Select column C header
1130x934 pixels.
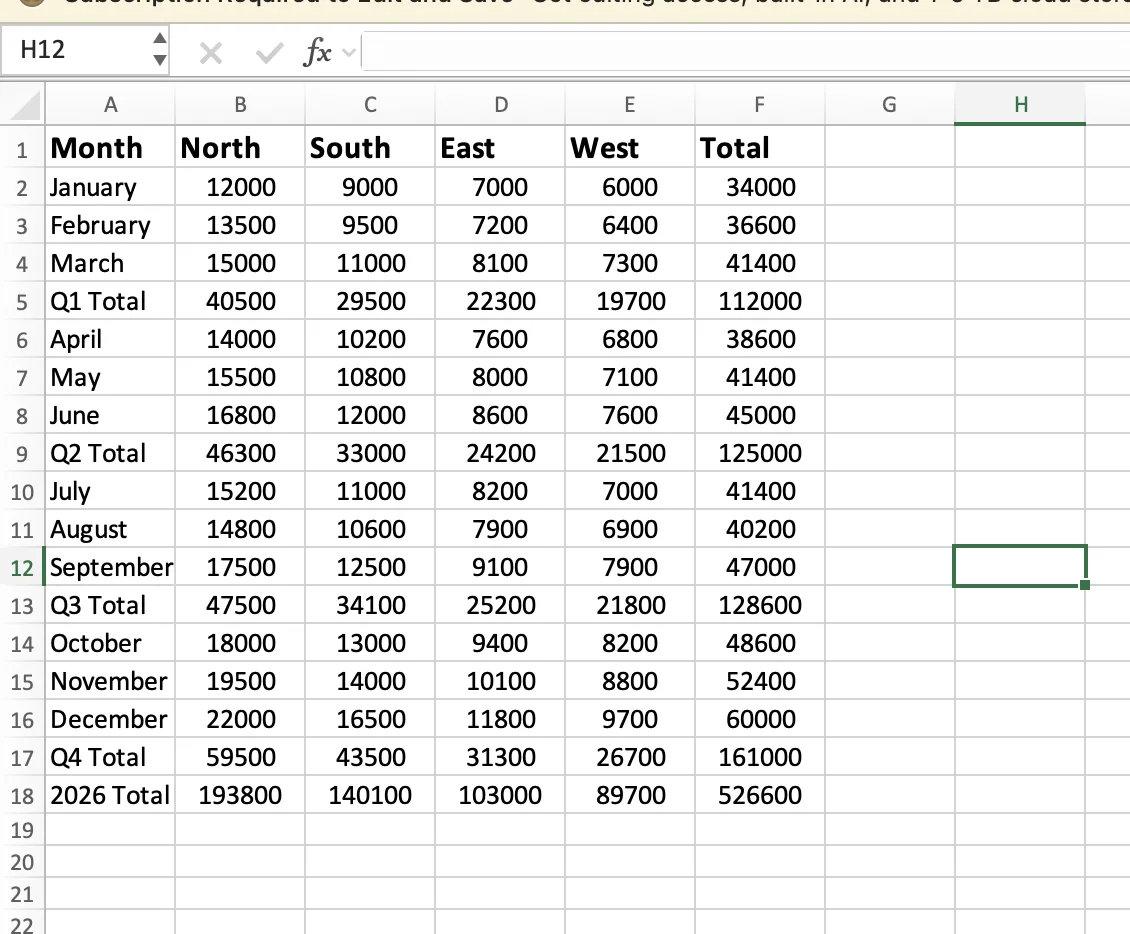(x=370, y=105)
